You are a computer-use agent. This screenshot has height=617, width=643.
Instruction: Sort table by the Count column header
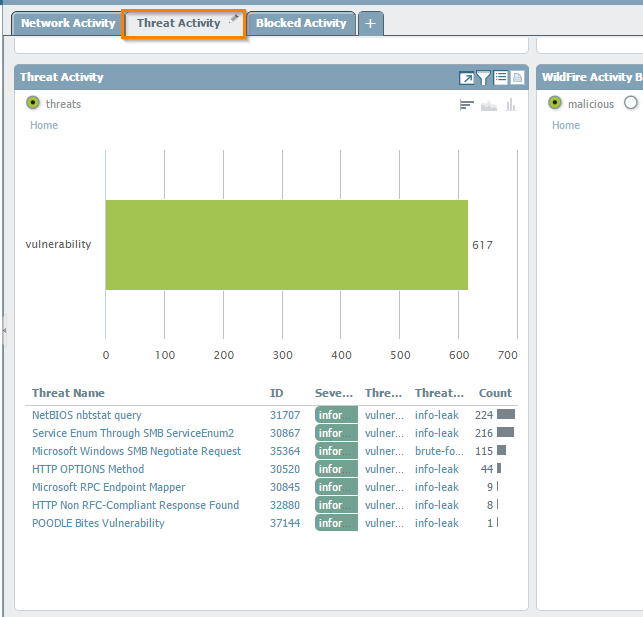pos(495,393)
